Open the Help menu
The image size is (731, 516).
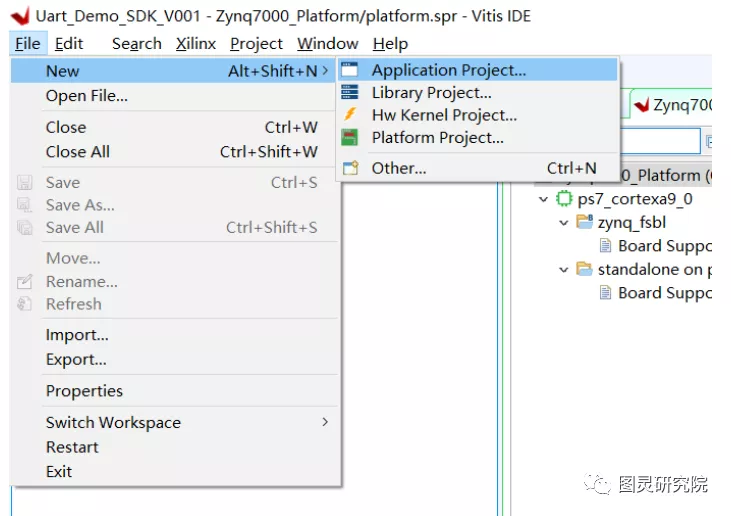[390, 44]
